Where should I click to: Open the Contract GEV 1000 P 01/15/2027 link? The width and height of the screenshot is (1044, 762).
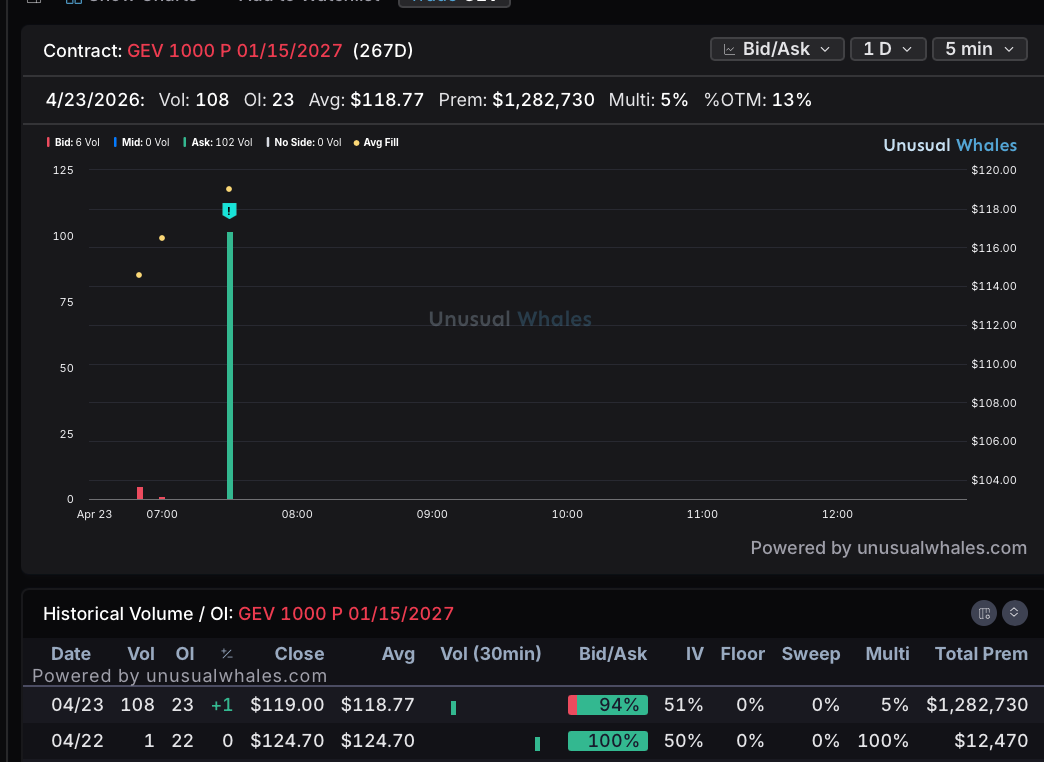click(x=234, y=51)
